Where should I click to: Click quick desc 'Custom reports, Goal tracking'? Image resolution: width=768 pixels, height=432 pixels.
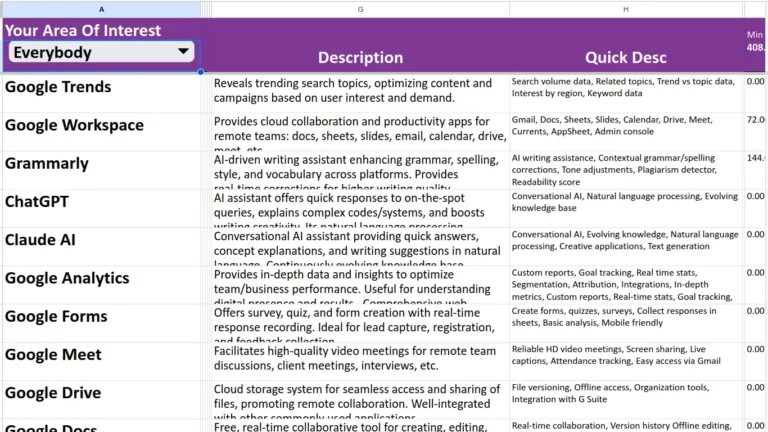(626, 285)
